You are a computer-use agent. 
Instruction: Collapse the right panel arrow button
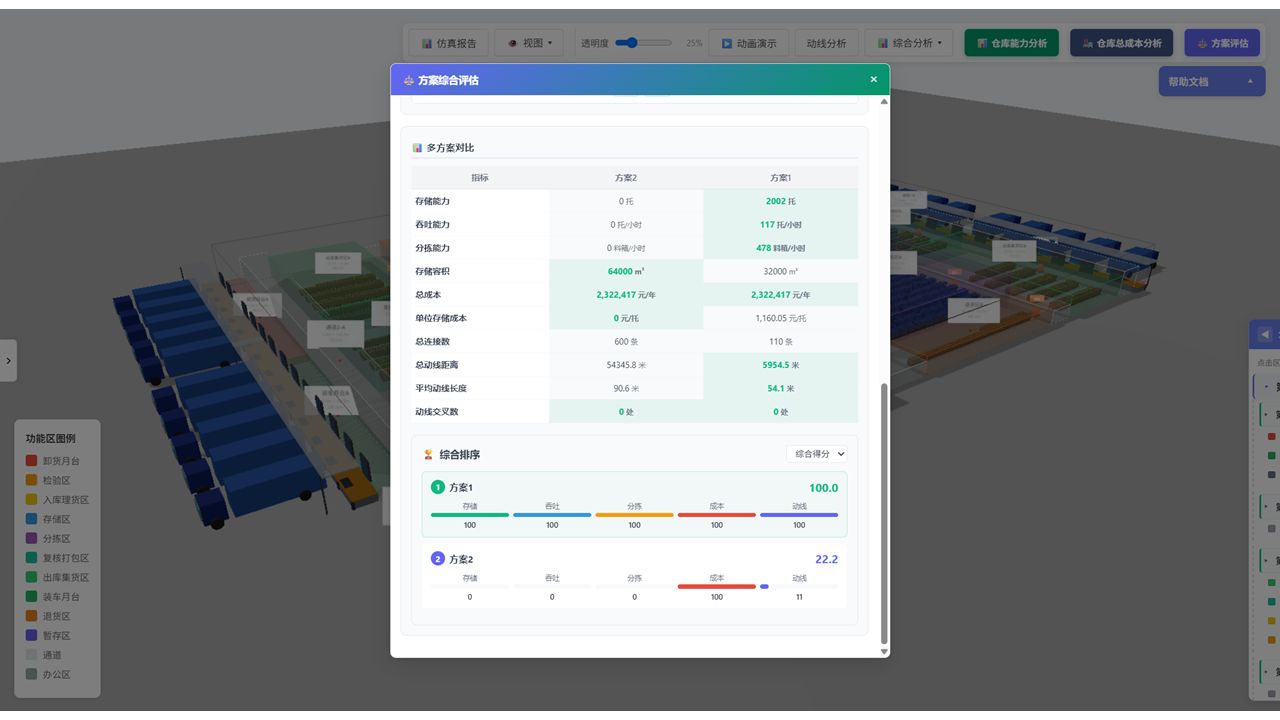pos(1264,334)
